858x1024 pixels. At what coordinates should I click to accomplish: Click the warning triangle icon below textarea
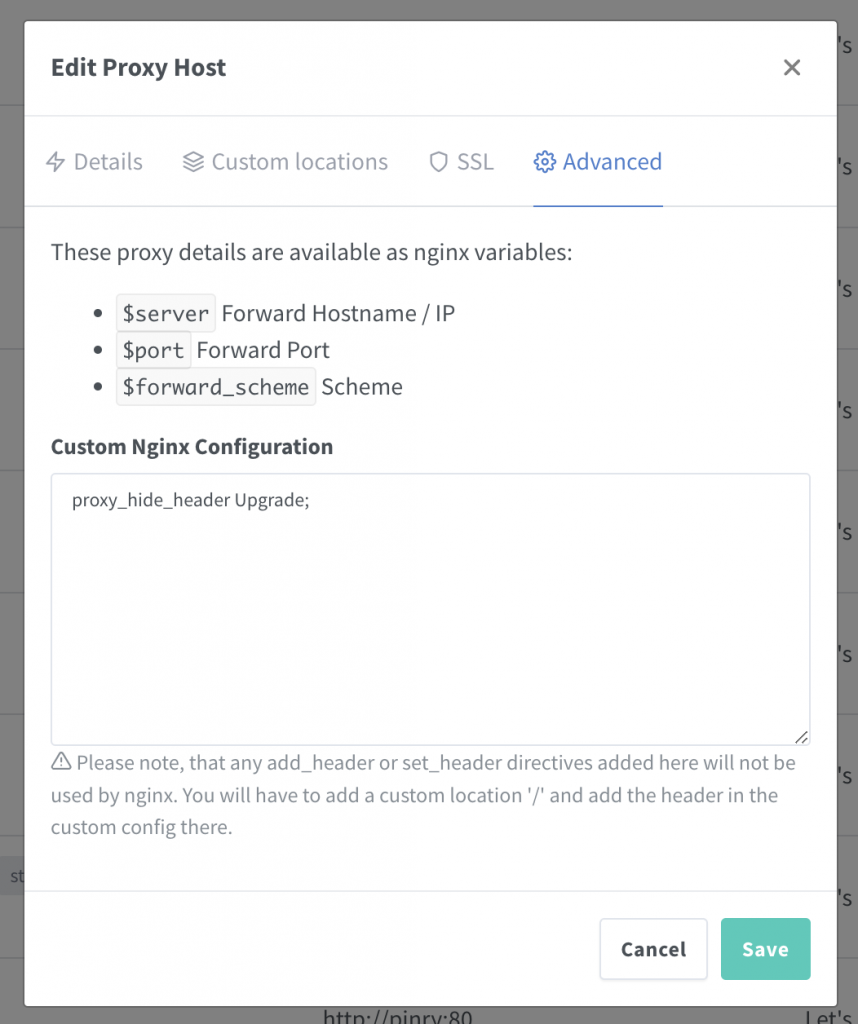point(61,761)
